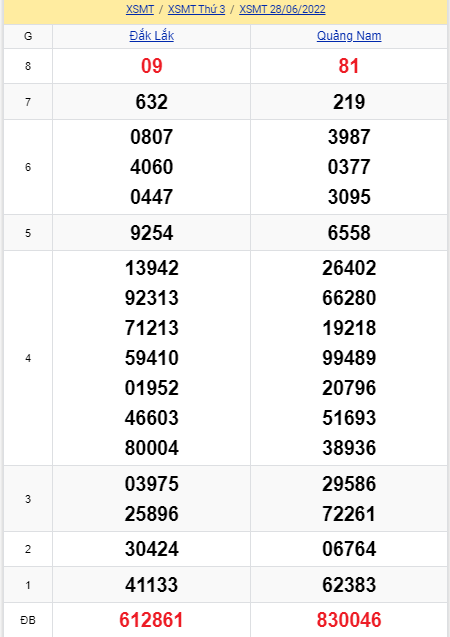This screenshot has height=637, width=450.
Task: Open the Đắk Lắk province link
Action: (151, 36)
